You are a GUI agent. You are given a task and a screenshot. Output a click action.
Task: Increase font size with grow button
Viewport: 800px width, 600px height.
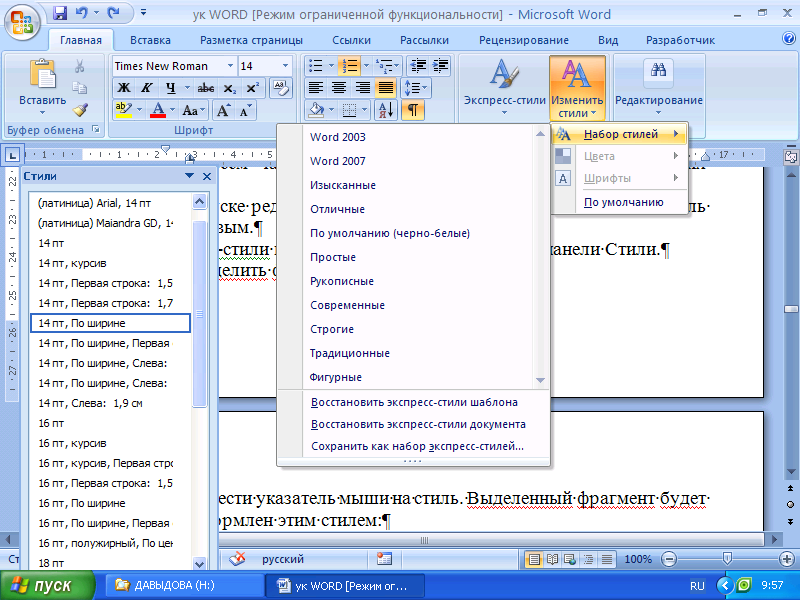tap(223, 110)
